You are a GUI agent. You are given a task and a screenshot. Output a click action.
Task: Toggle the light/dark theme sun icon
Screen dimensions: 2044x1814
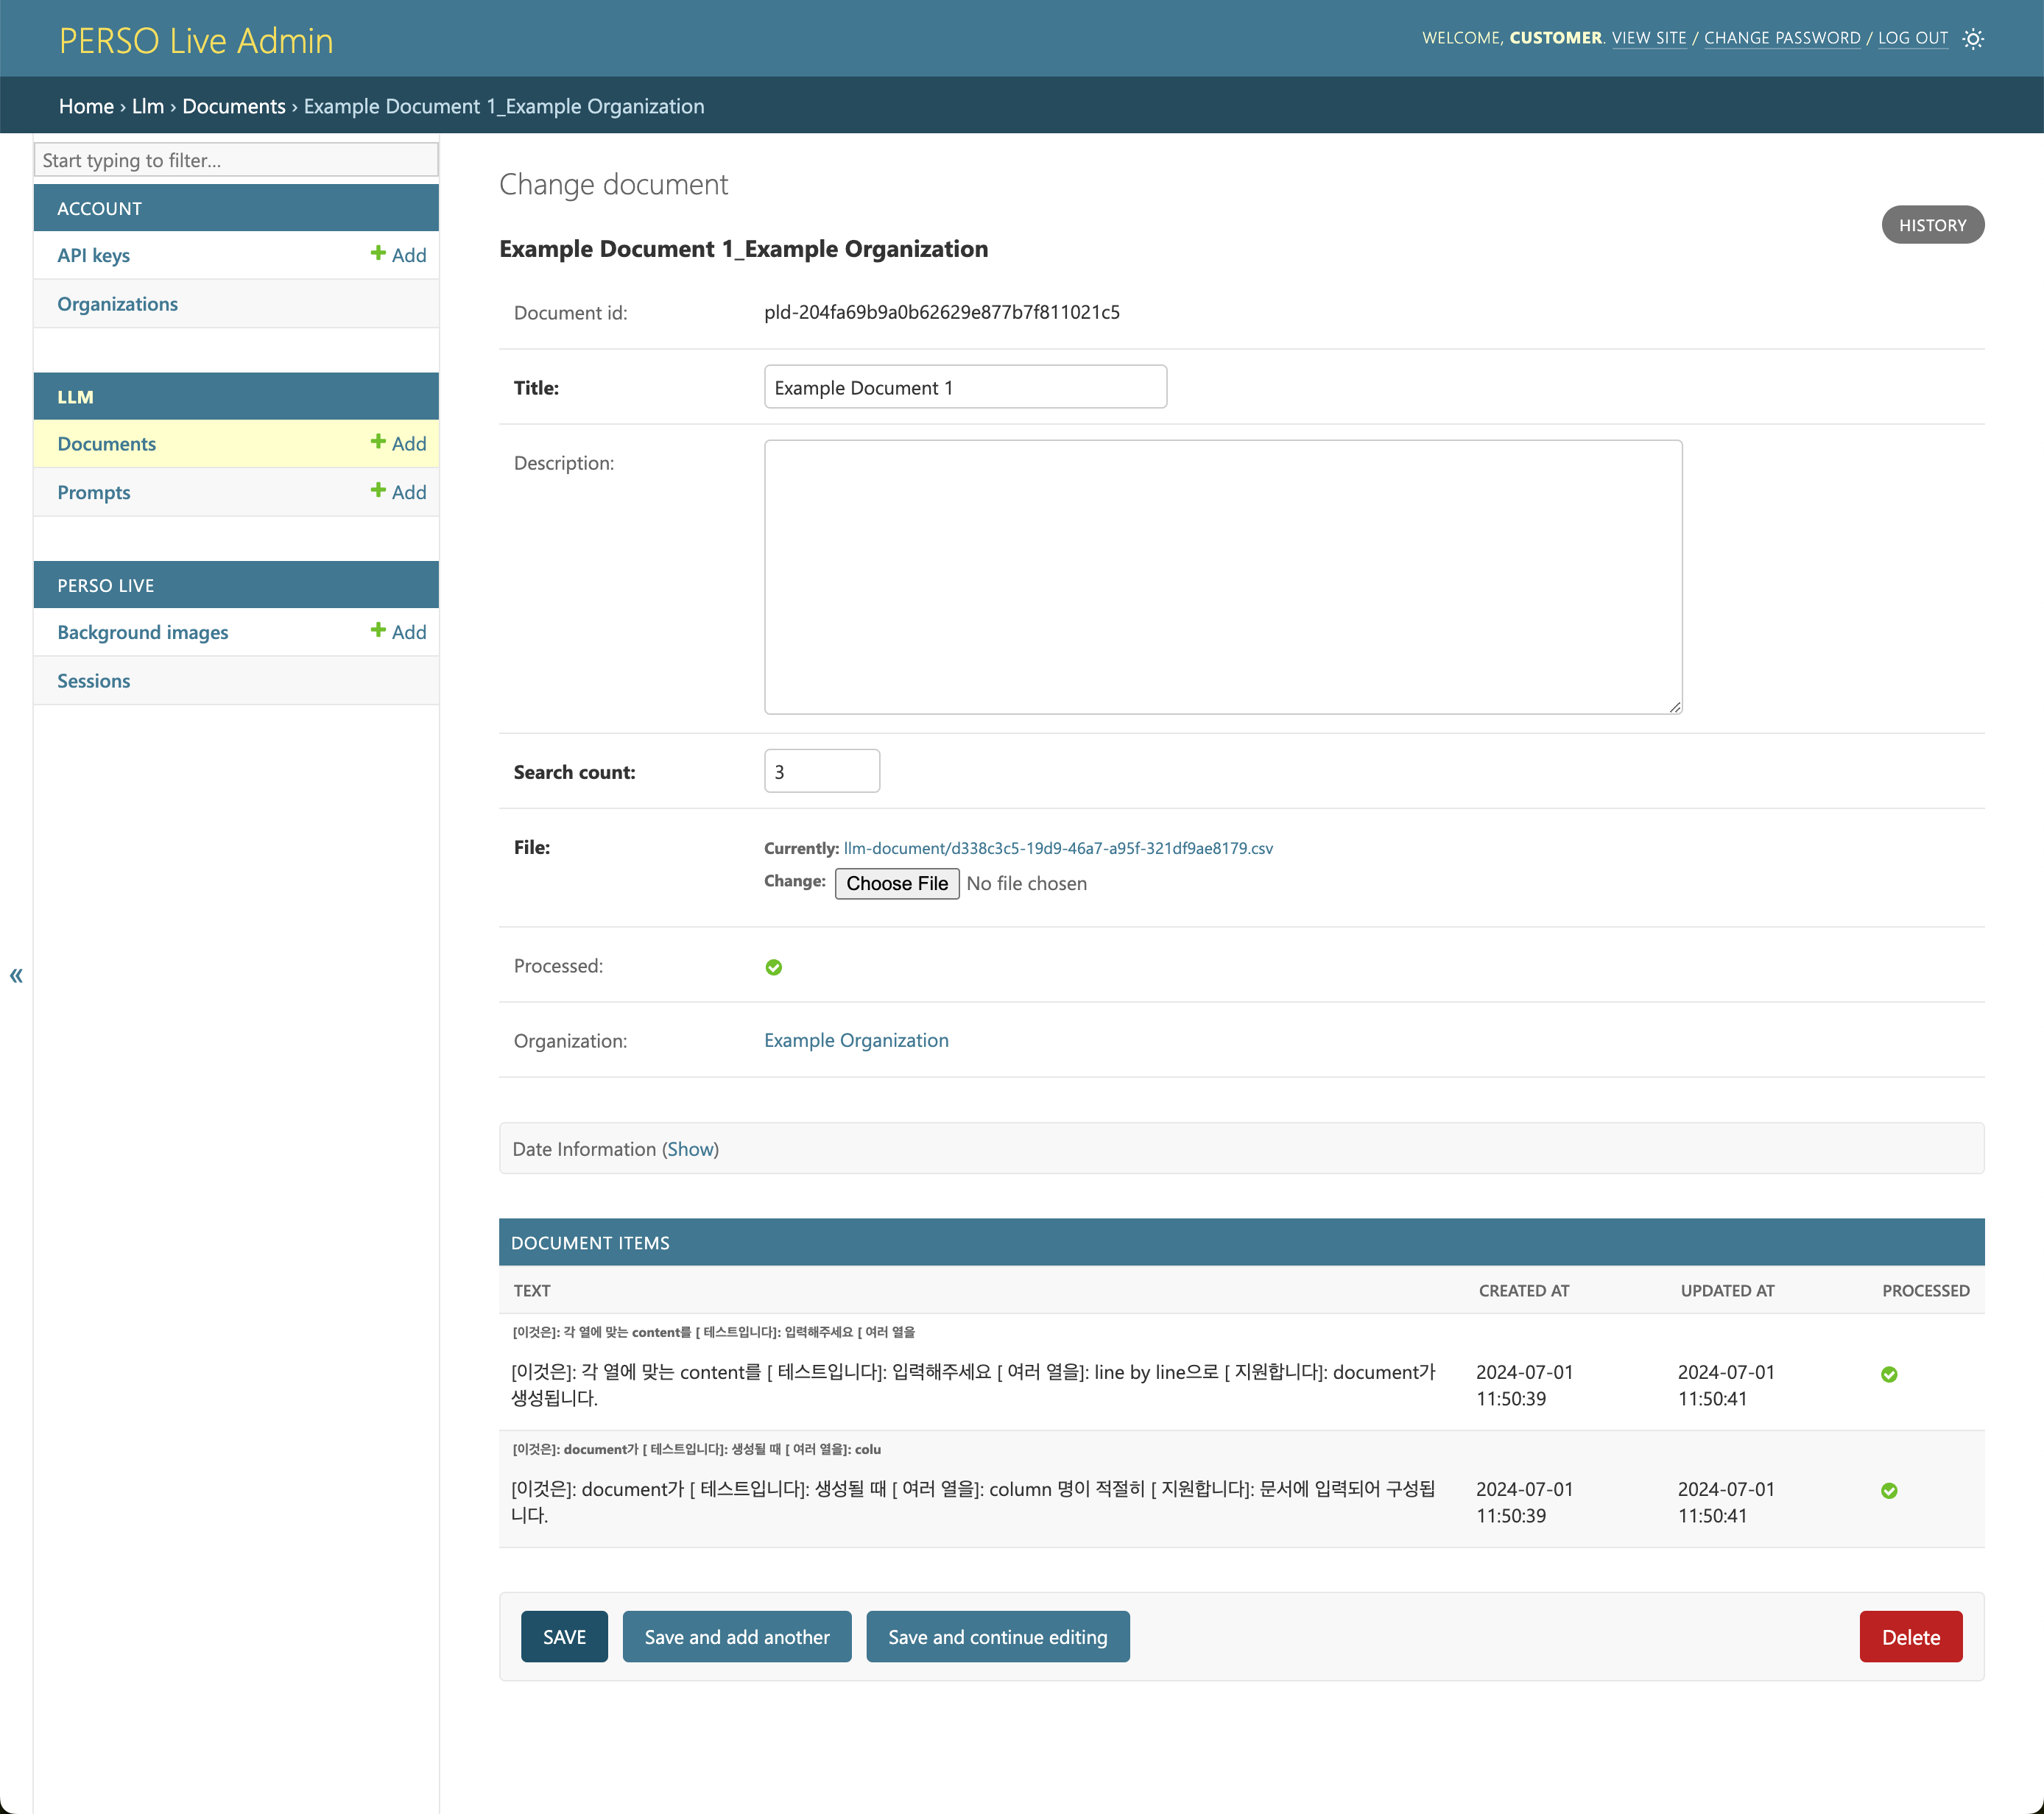pos(1972,39)
